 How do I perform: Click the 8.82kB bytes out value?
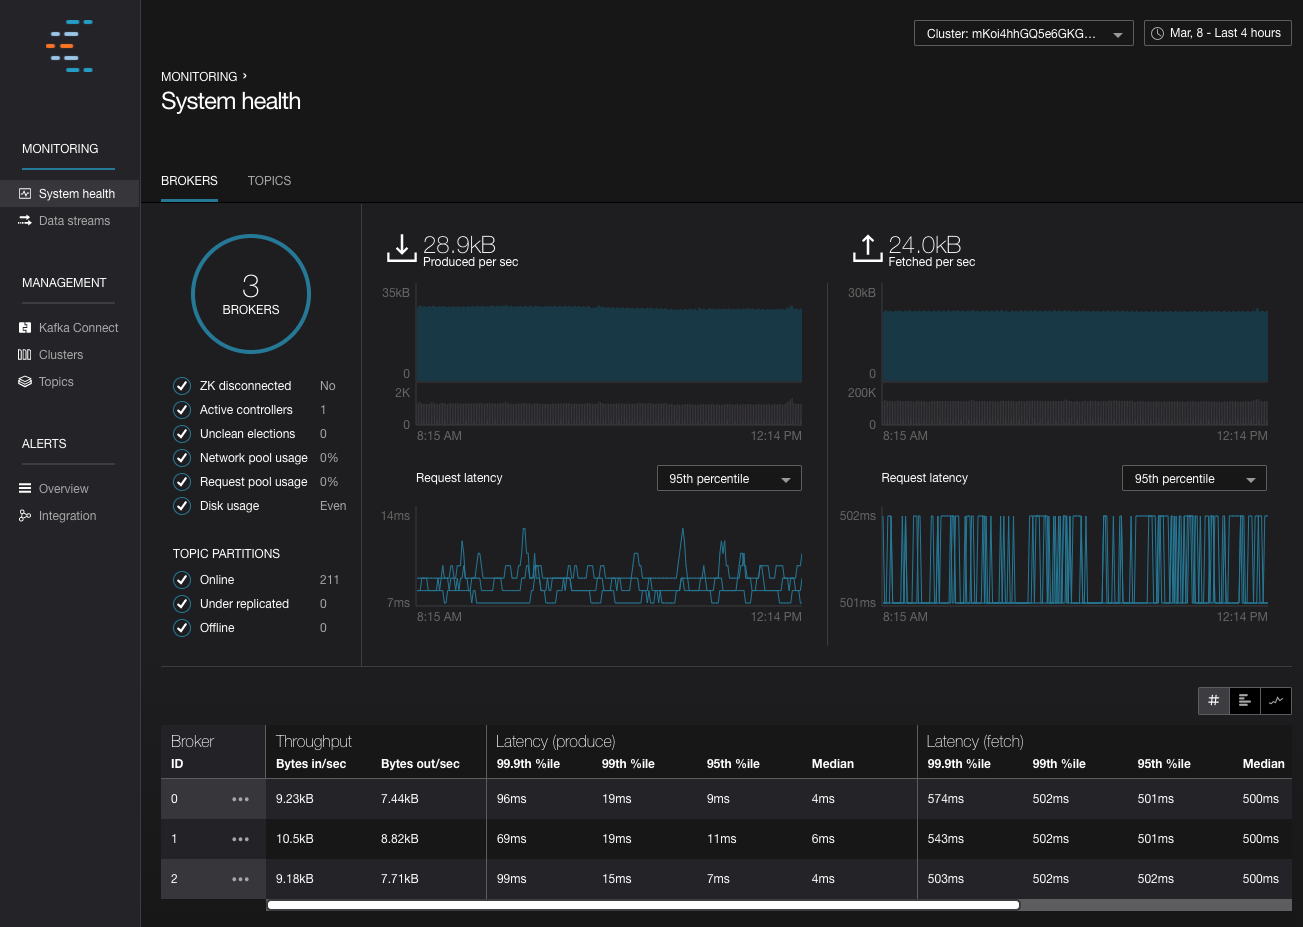tap(400, 839)
